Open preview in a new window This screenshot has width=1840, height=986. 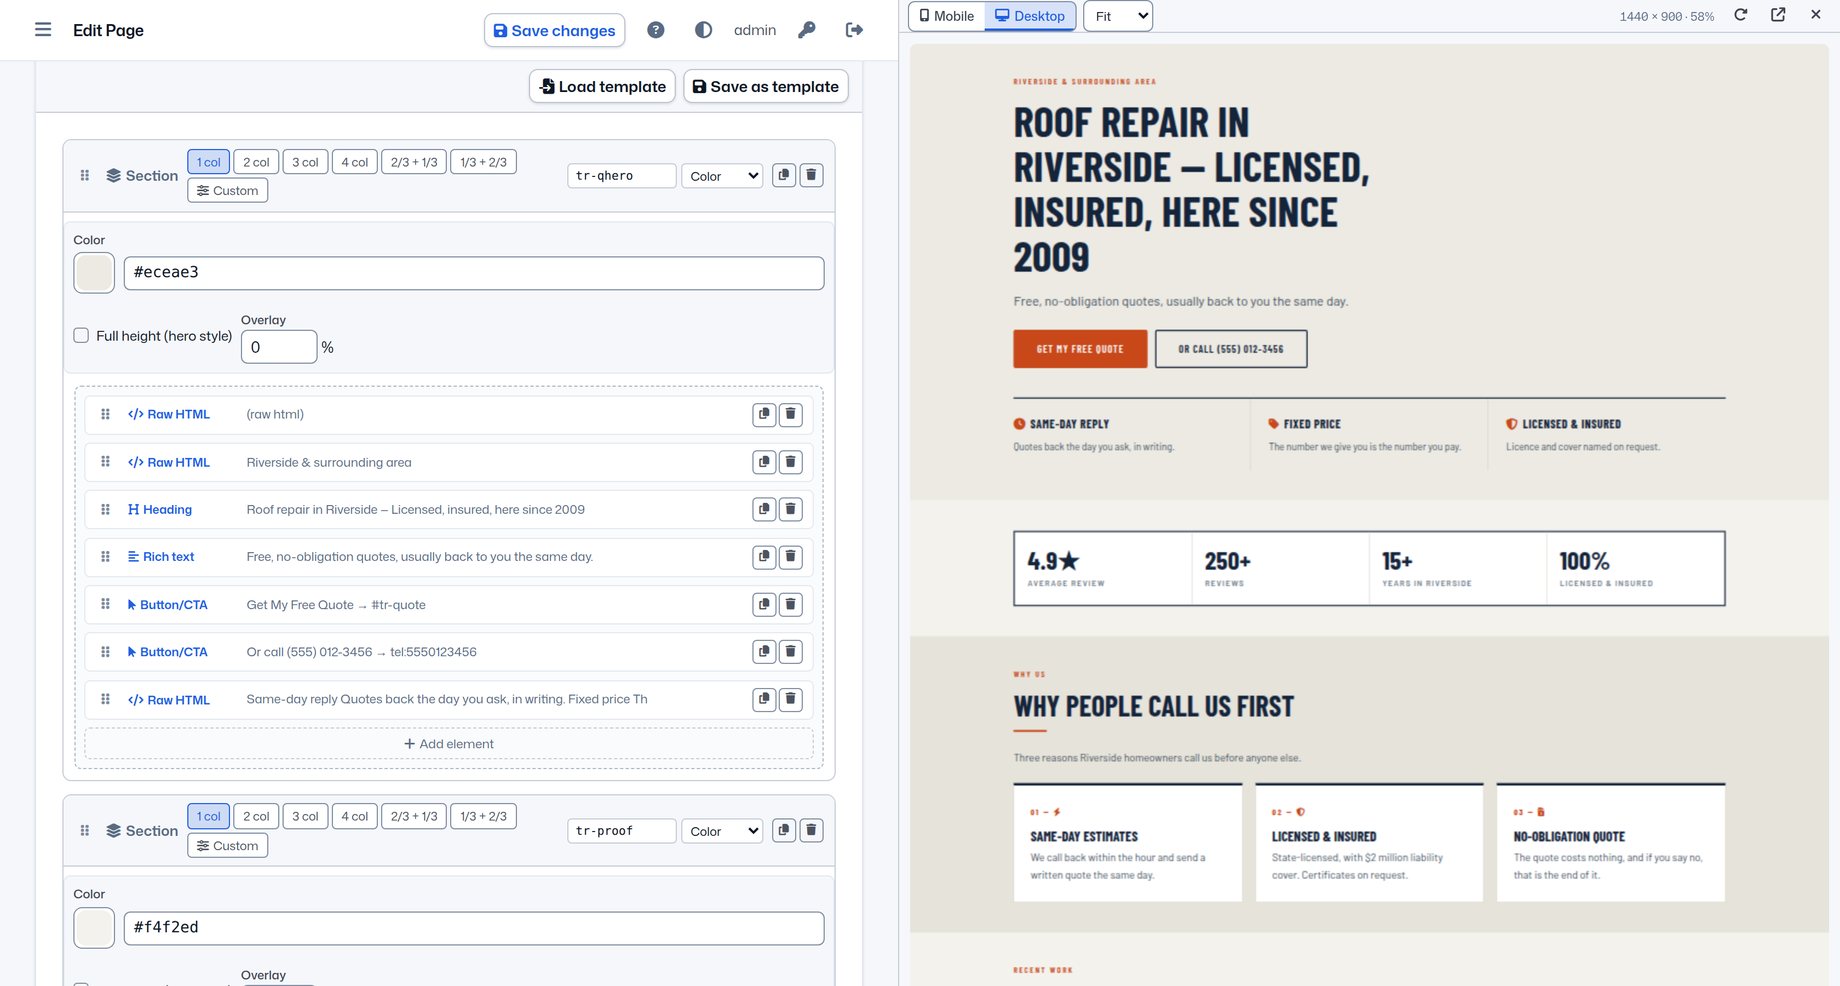pyautogui.click(x=1778, y=15)
